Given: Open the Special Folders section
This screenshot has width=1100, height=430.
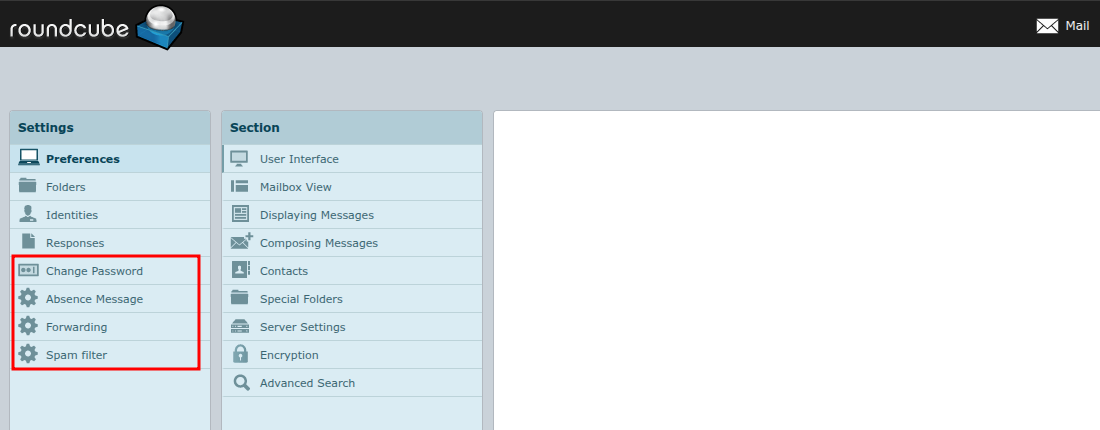Looking at the screenshot, I should click(301, 299).
